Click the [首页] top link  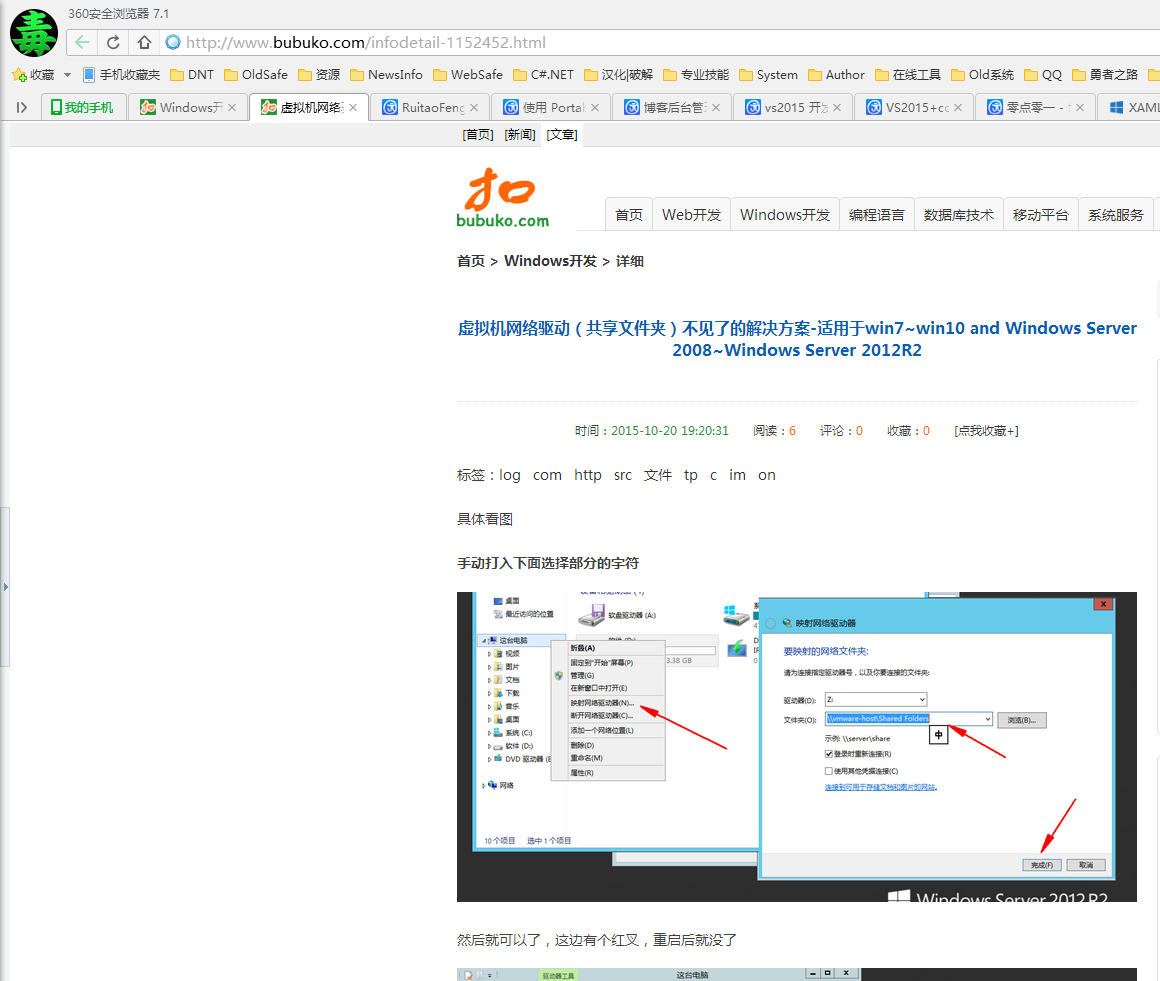coord(477,135)
